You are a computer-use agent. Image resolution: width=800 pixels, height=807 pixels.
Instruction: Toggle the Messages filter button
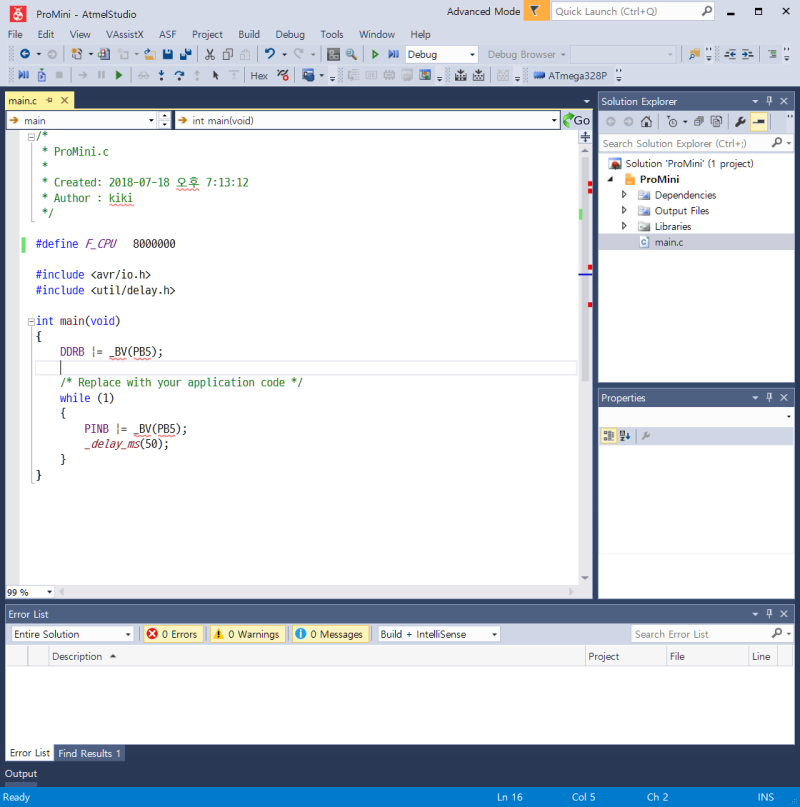pyautogui.click(x=329, y=634)
